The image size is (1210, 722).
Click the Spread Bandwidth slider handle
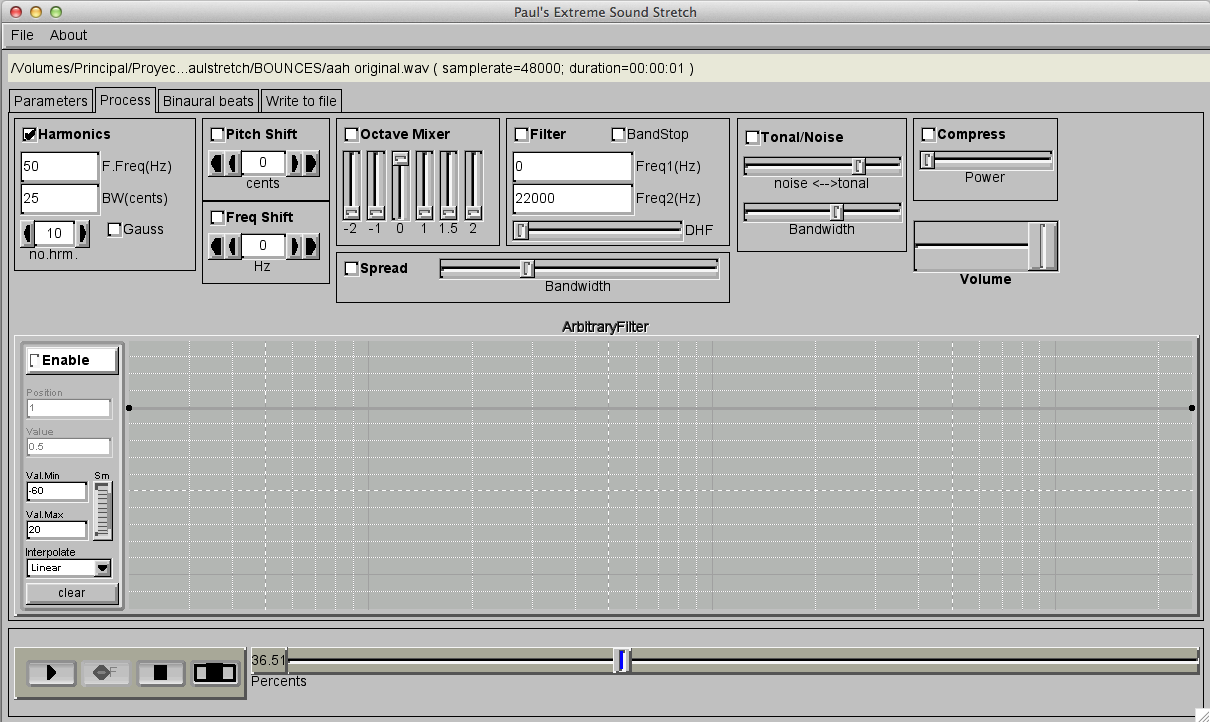pos(527,268)
